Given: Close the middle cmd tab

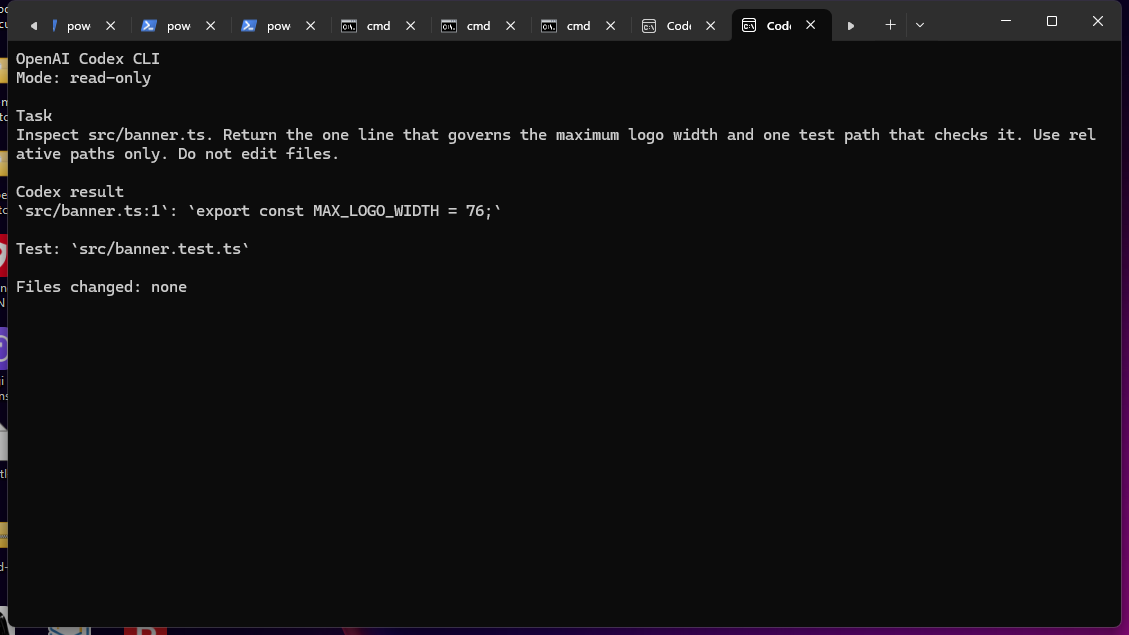Looking at the screenshot, I should [510, 25].
